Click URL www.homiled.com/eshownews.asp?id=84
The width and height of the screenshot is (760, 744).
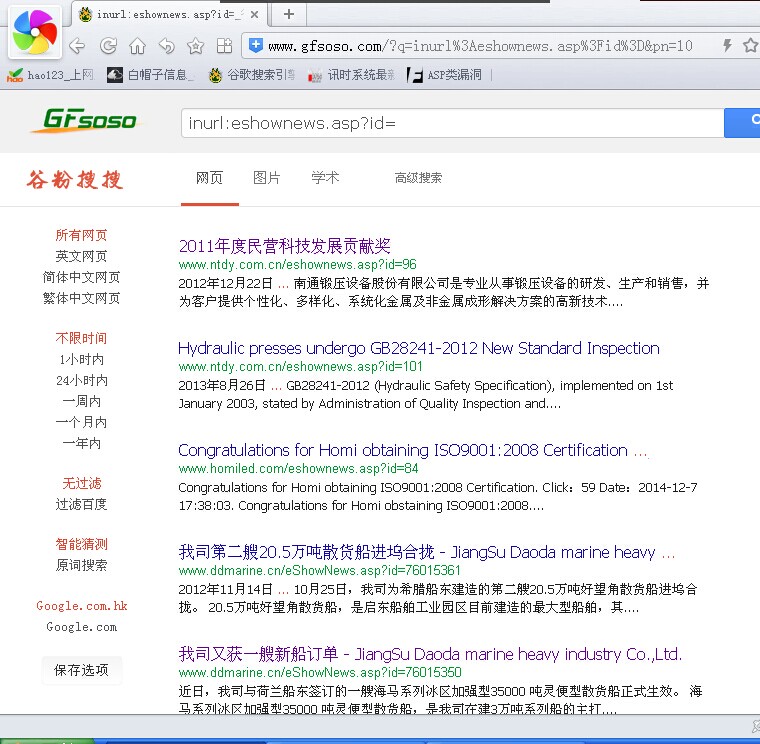(x=298, y=469)
